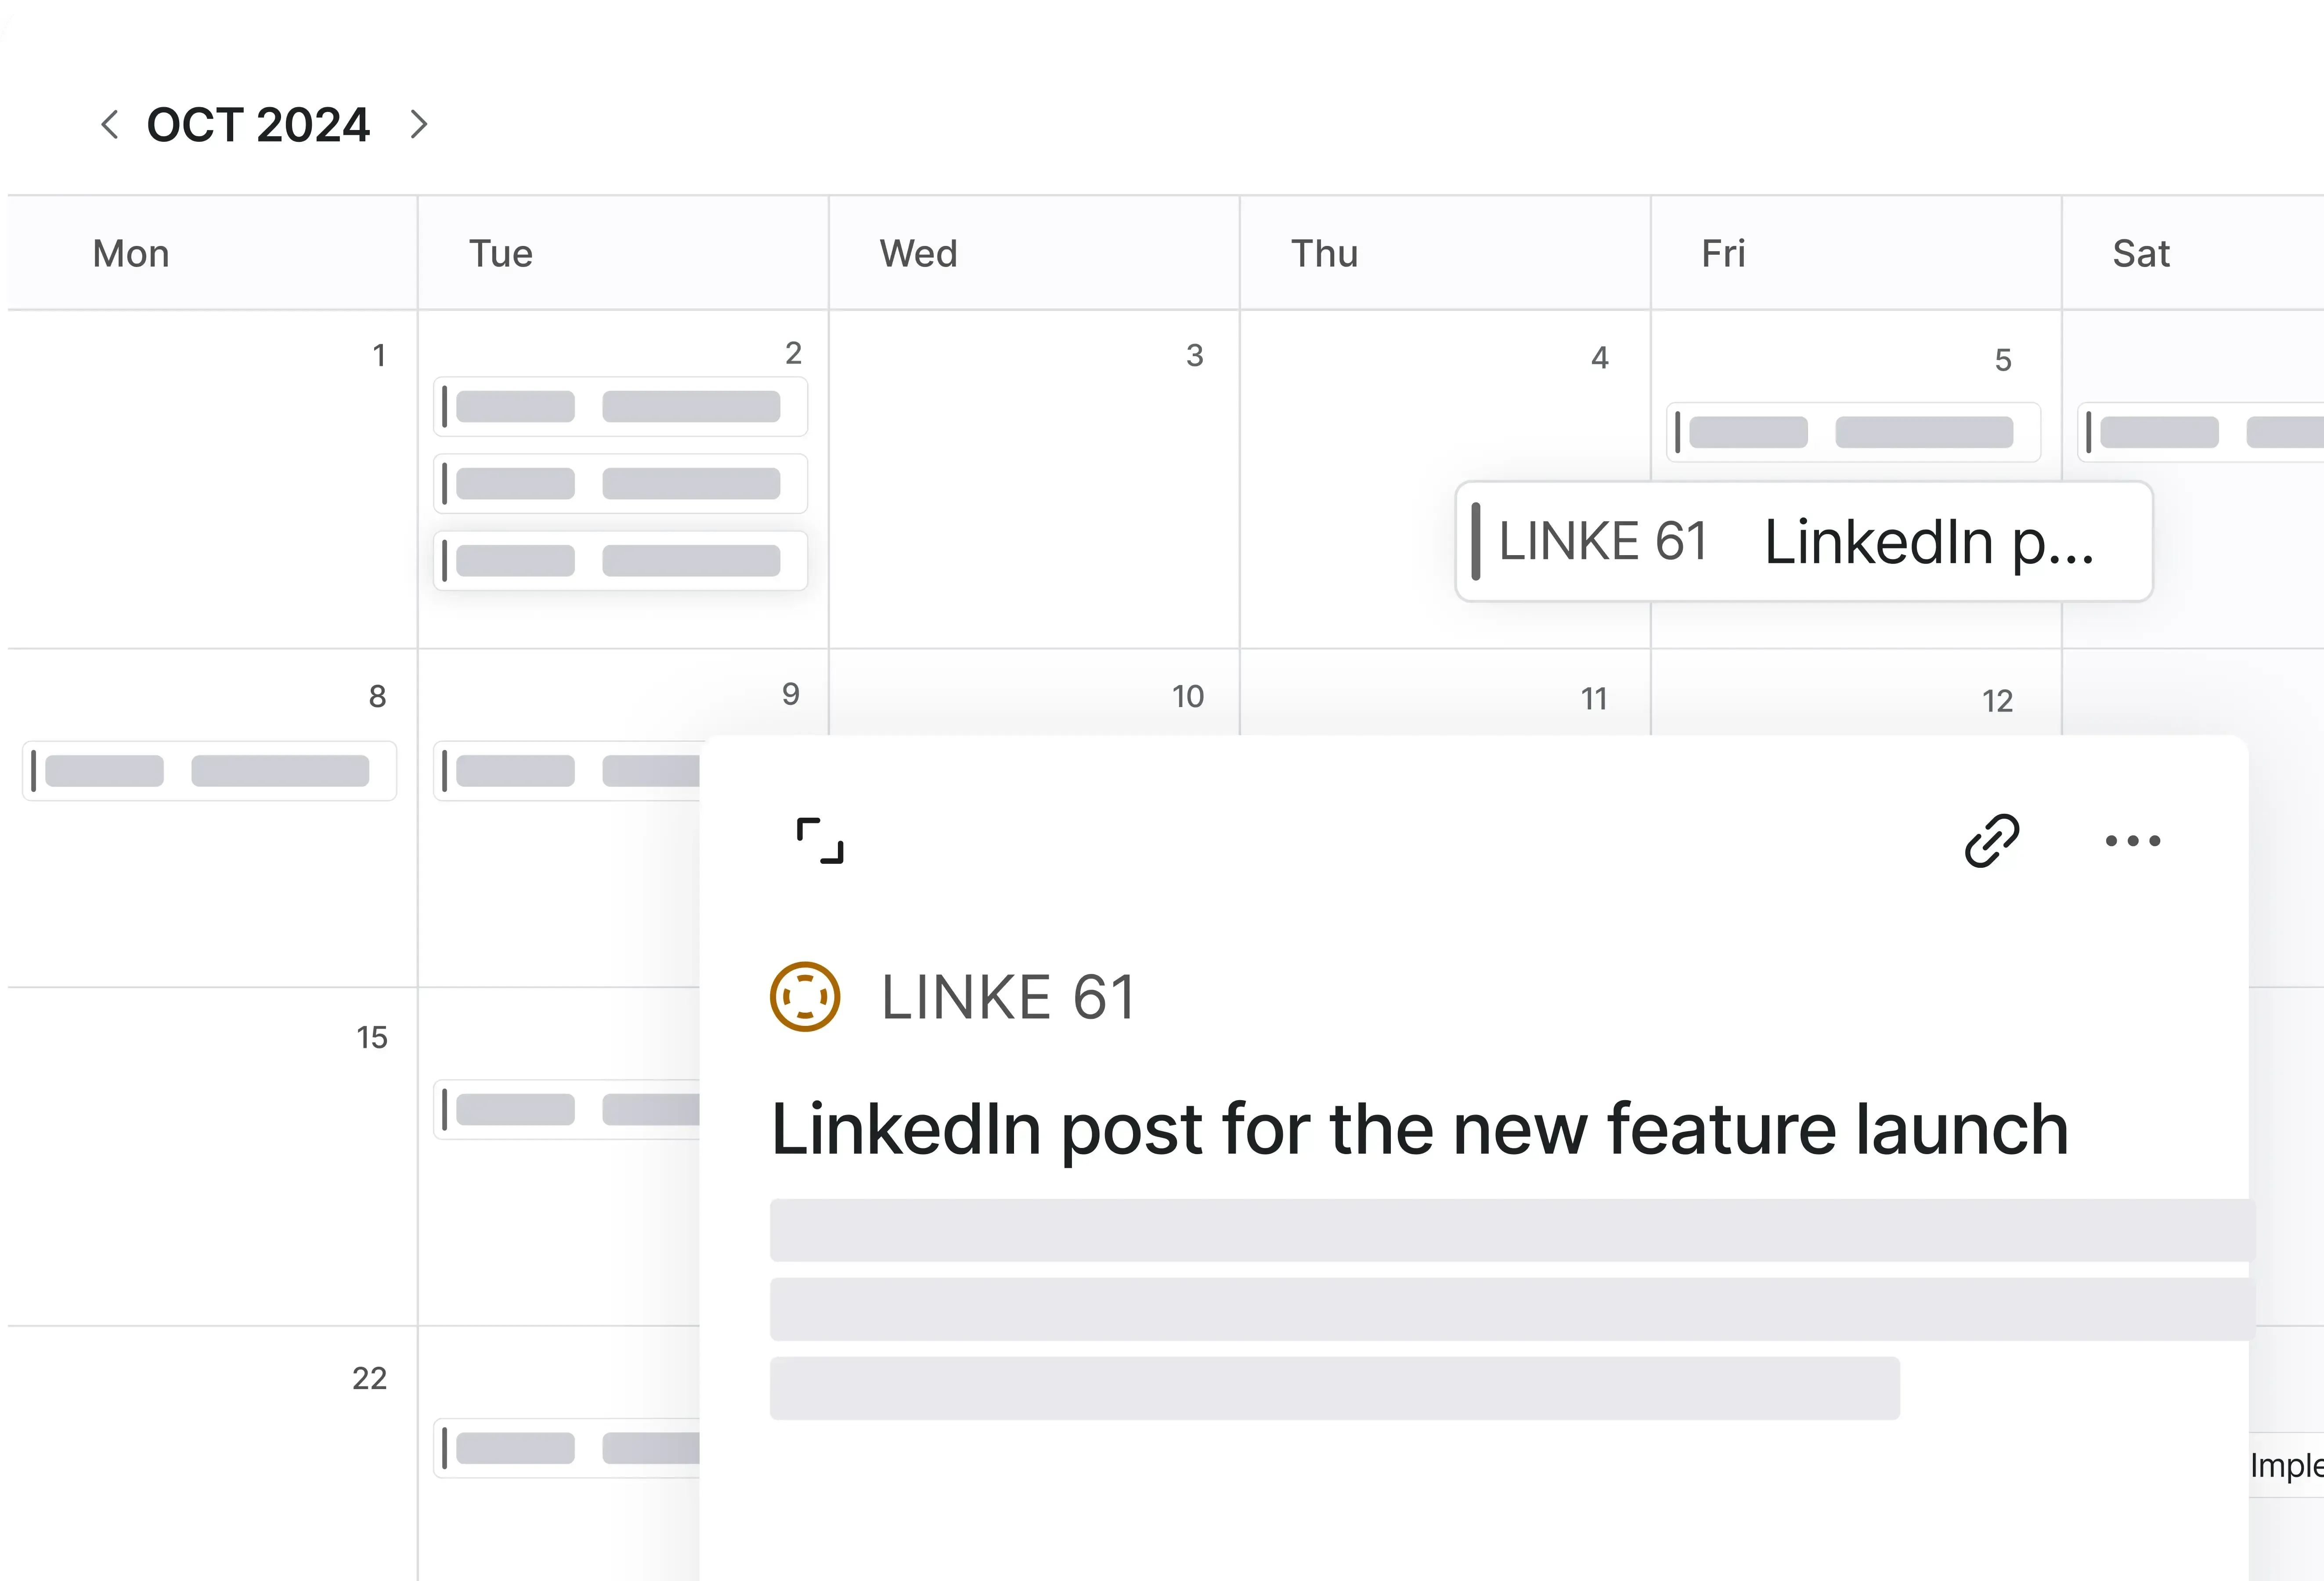Click the empty Wednesday 3 day cell

1034,500
